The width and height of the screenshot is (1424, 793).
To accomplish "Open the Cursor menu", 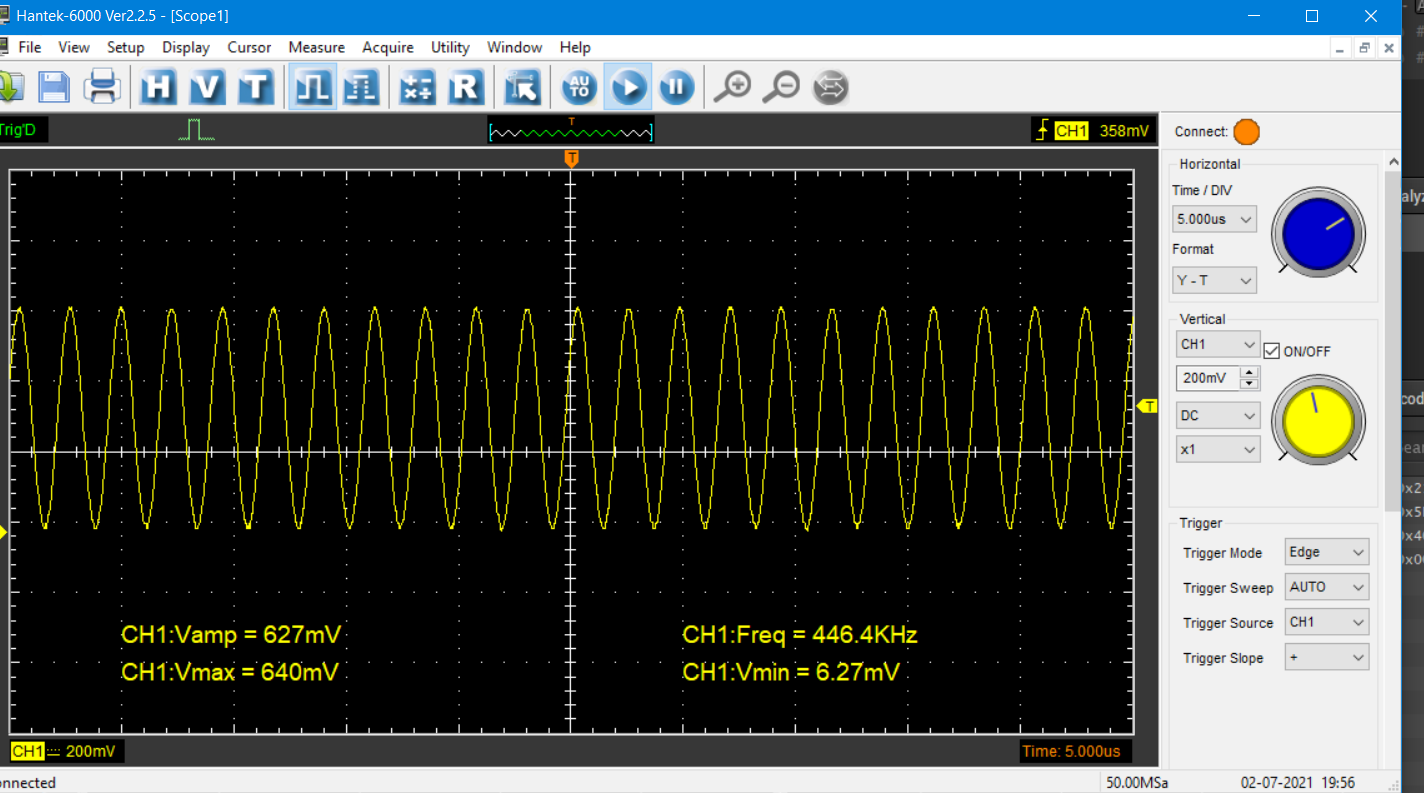I will point(249,47).
